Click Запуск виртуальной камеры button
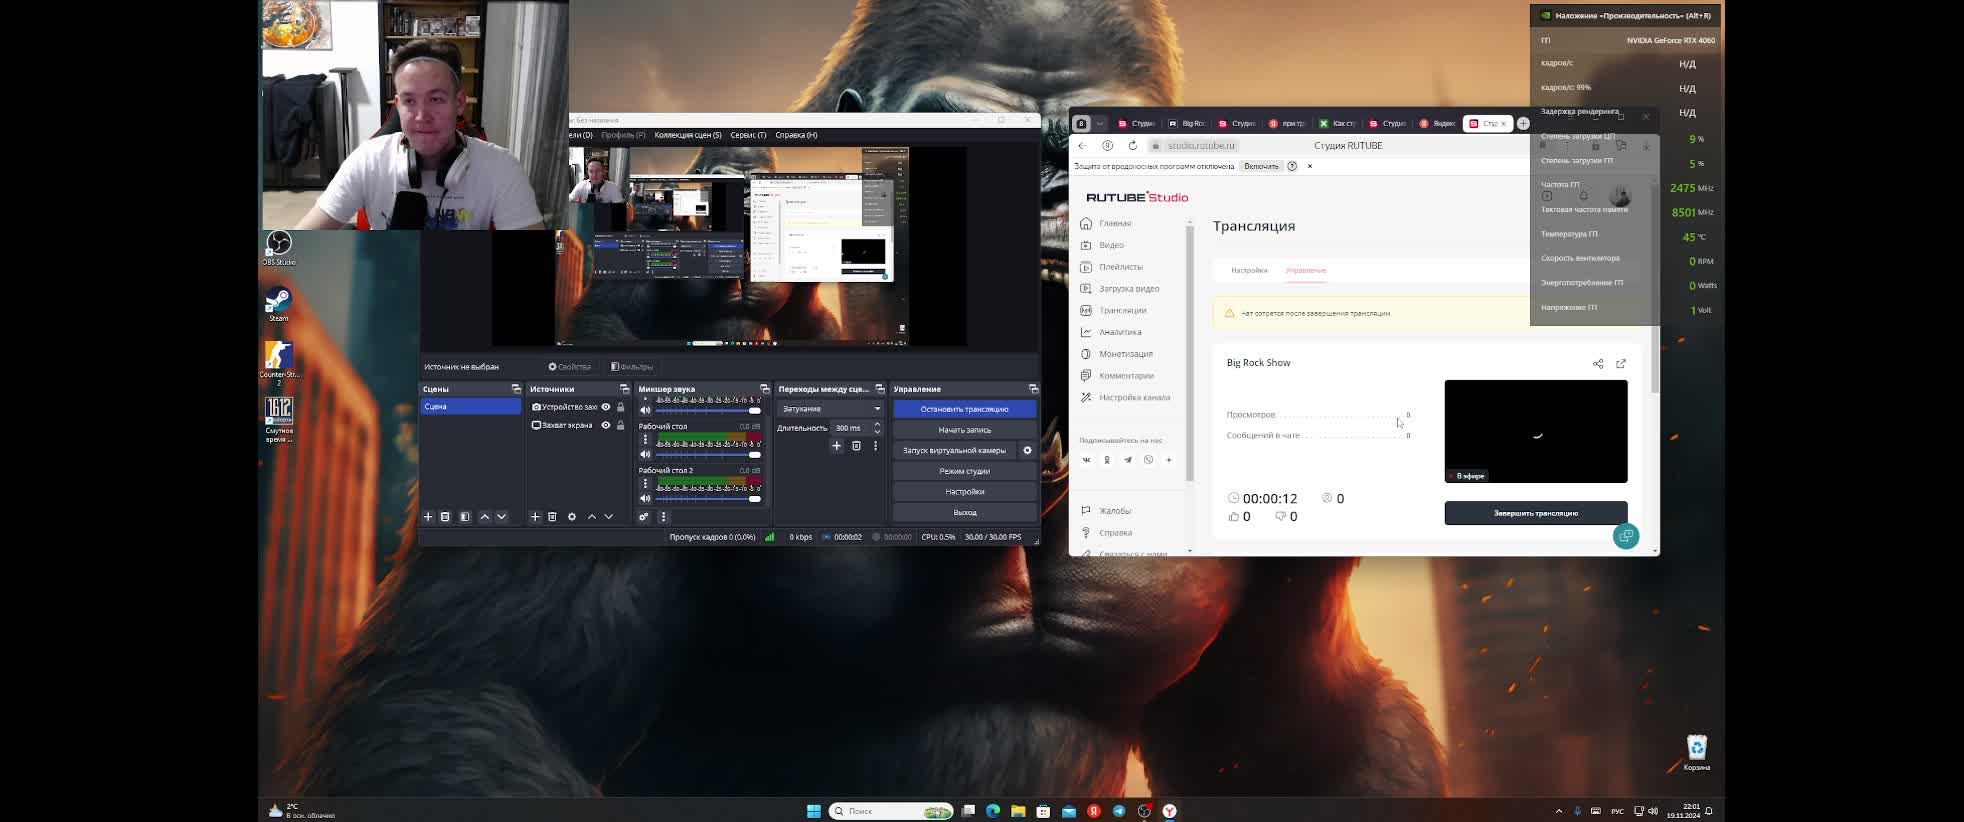Image resolution: width=1964 pixels, height=822 pixels. pyautogui.click(x=955, y=451)
